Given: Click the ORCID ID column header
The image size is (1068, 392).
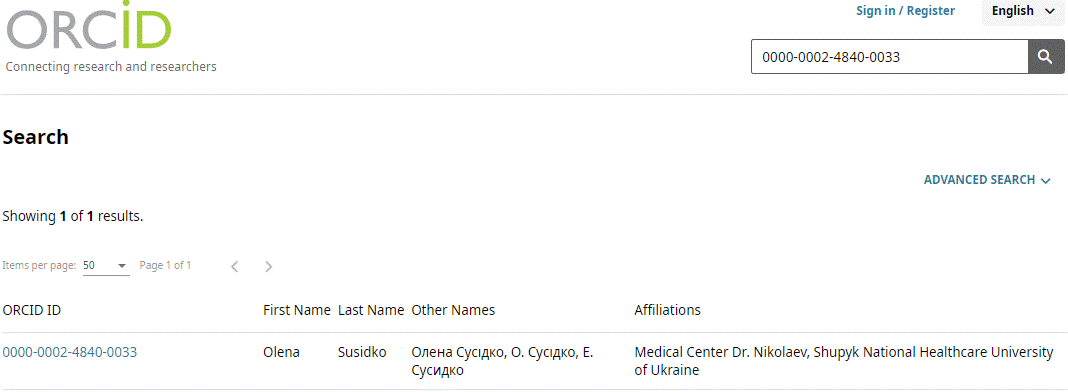Looking at the screenshot, I should (32, 310).
